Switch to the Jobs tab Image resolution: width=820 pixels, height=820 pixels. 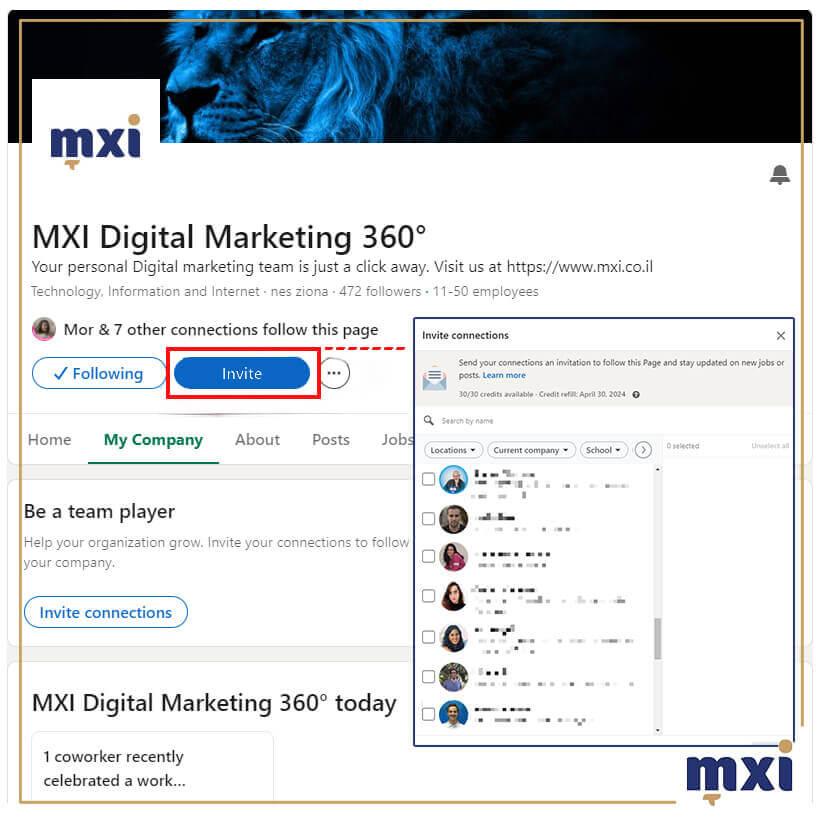tap(397, 440)
